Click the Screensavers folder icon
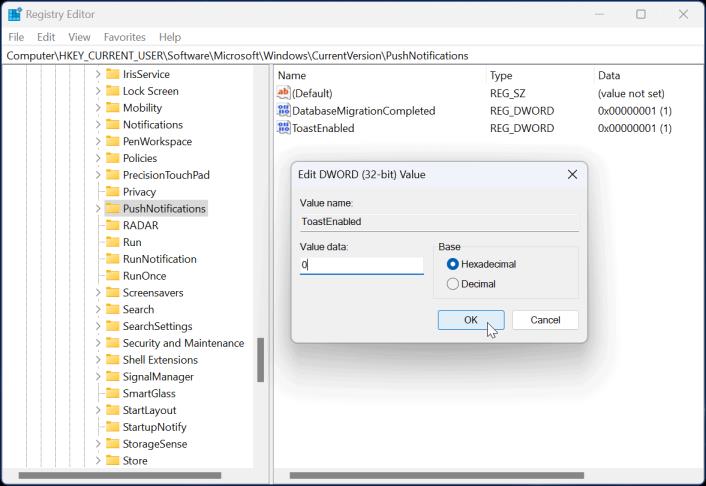The height and width of the screenshot is (486, 706). click(x=113, y=293)
